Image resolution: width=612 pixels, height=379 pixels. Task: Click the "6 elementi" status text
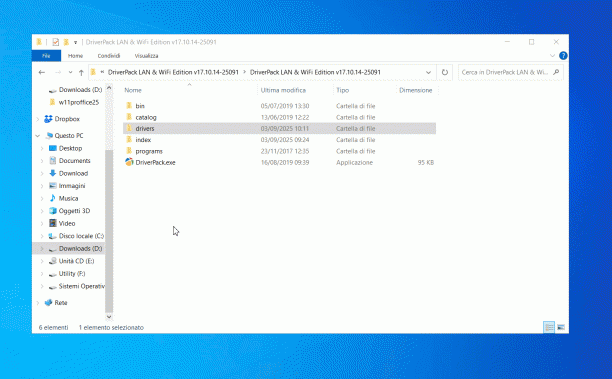coord(53,327)
